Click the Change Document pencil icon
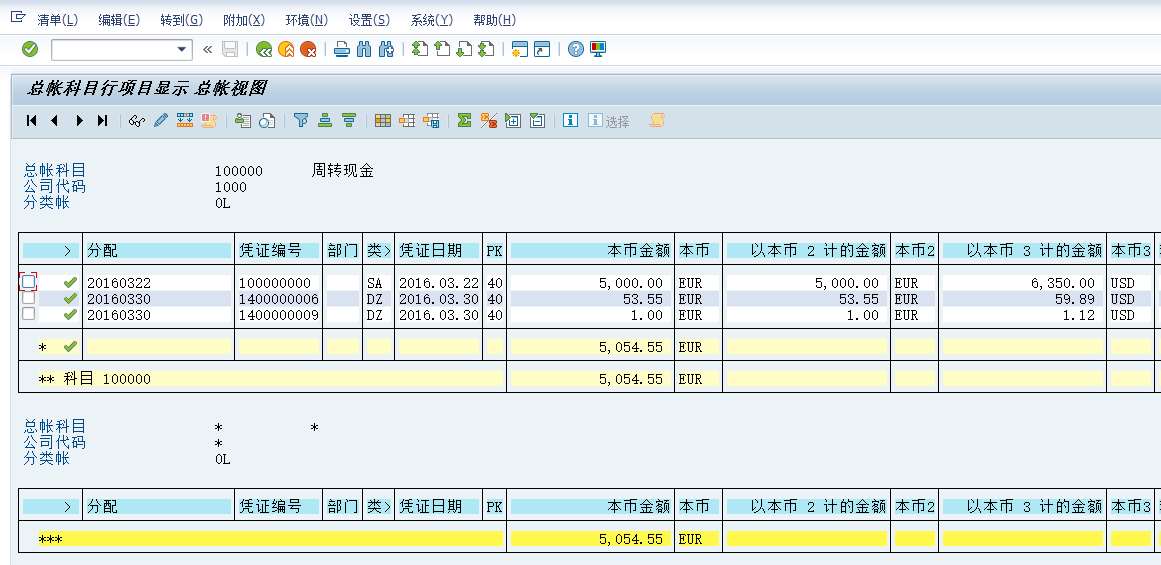The height and width of the screenshot is (565, 1161). pos(161,121)
